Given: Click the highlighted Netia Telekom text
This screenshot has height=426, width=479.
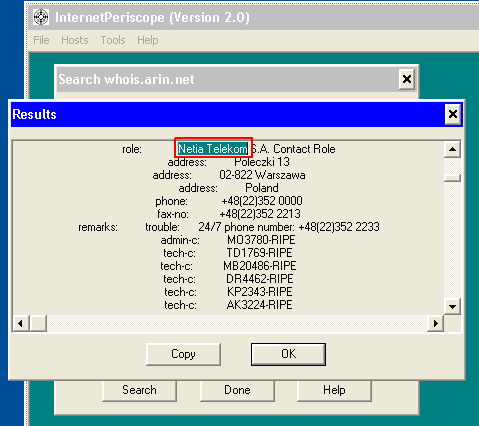Looking at the screenshot, I should pyautogui.click(x=213, y=149).
